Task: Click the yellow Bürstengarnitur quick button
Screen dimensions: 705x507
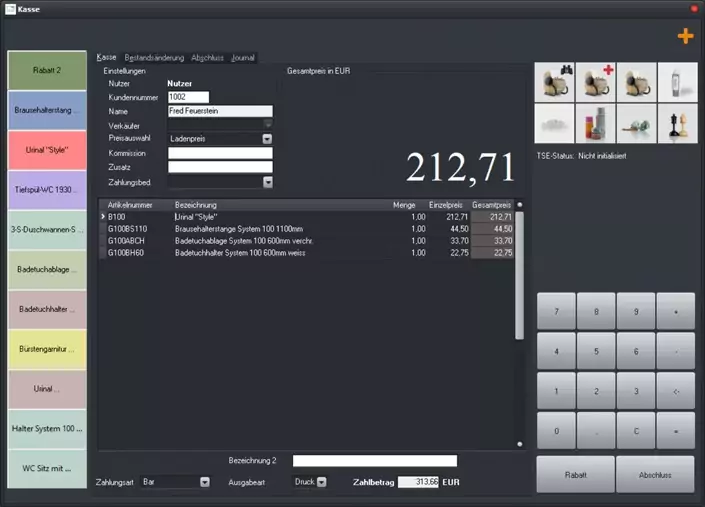Action: (47, 349)
